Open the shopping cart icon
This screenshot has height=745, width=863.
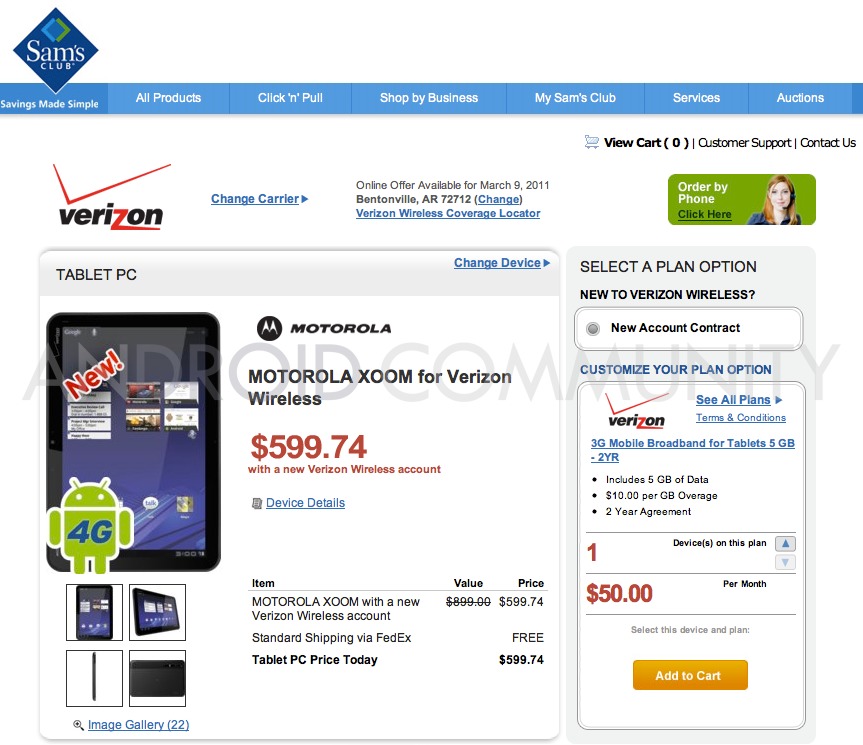pos(592,142)
